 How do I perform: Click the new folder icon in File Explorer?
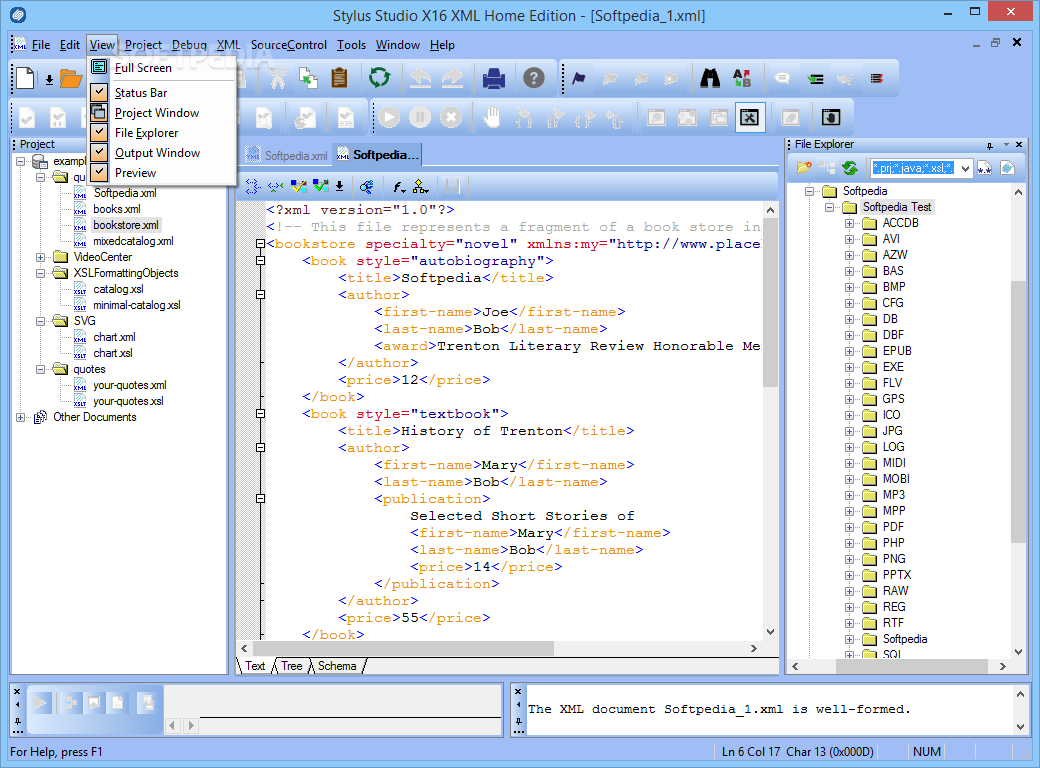(x=804, y=168)
